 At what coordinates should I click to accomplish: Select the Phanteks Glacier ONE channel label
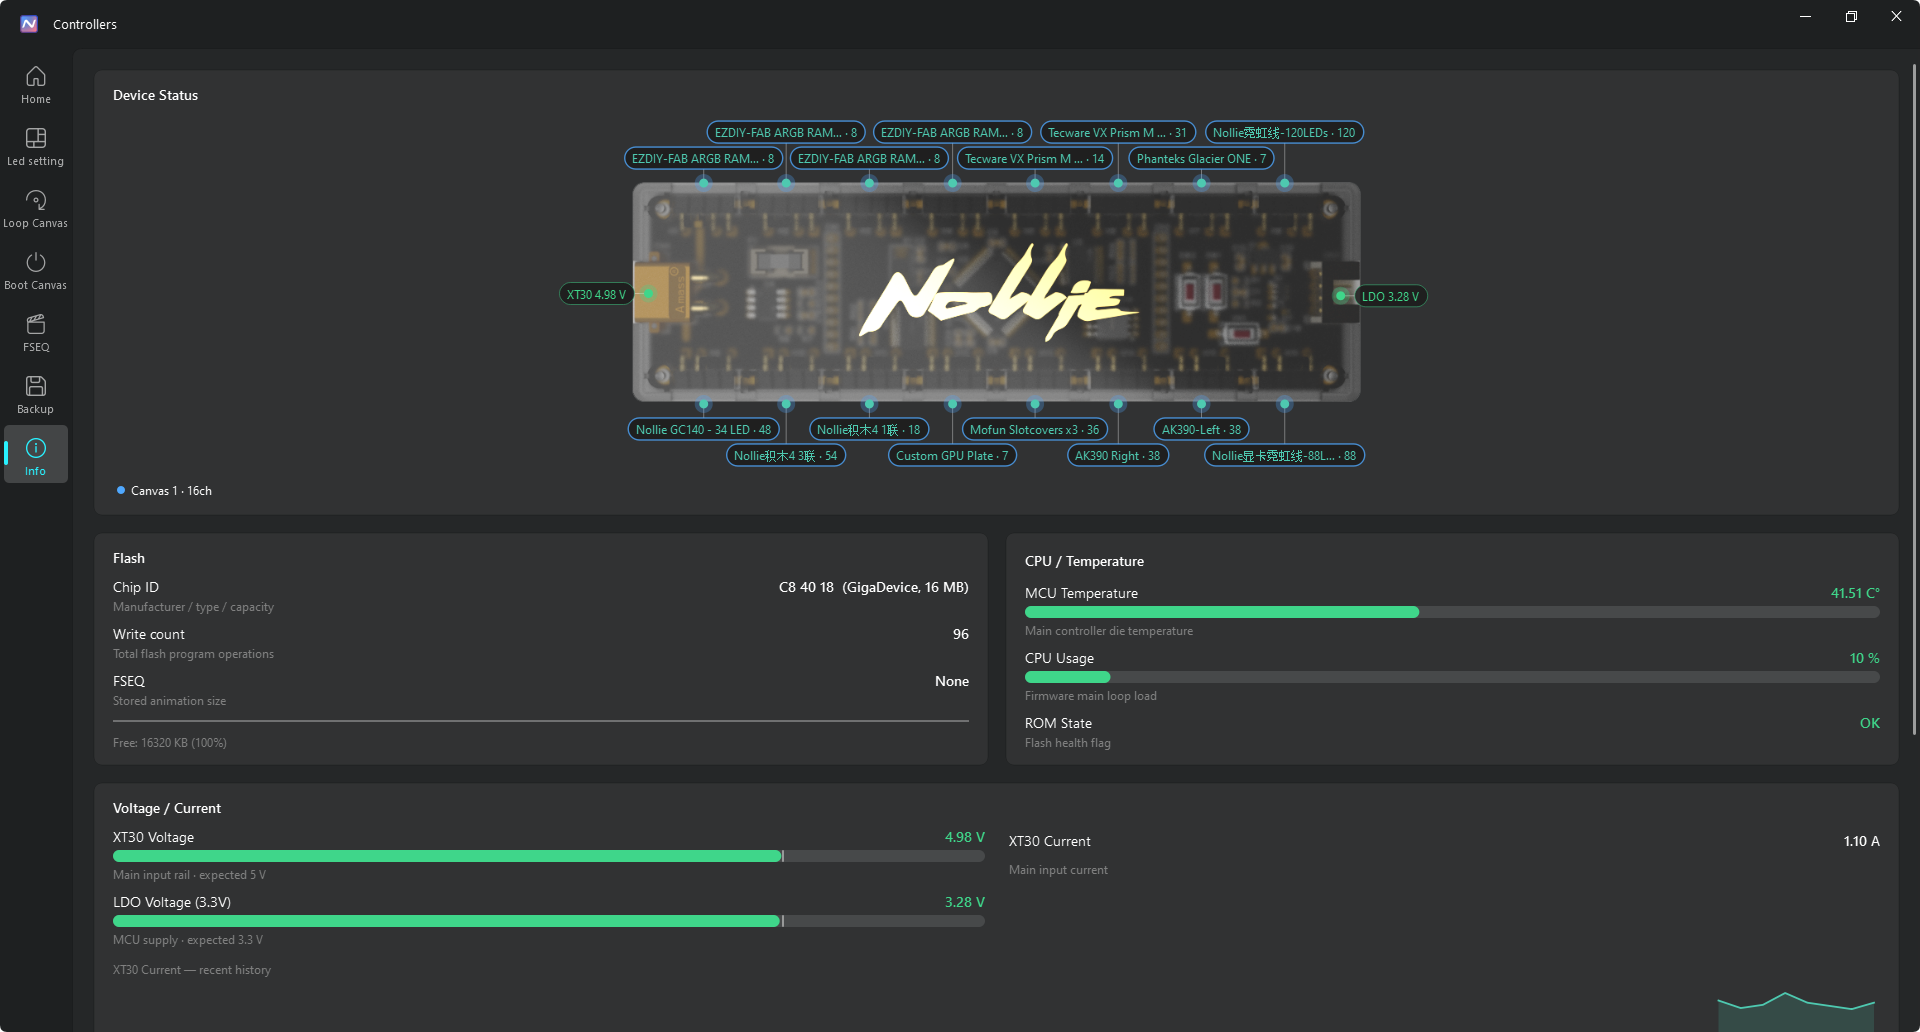coord(1201,159)
